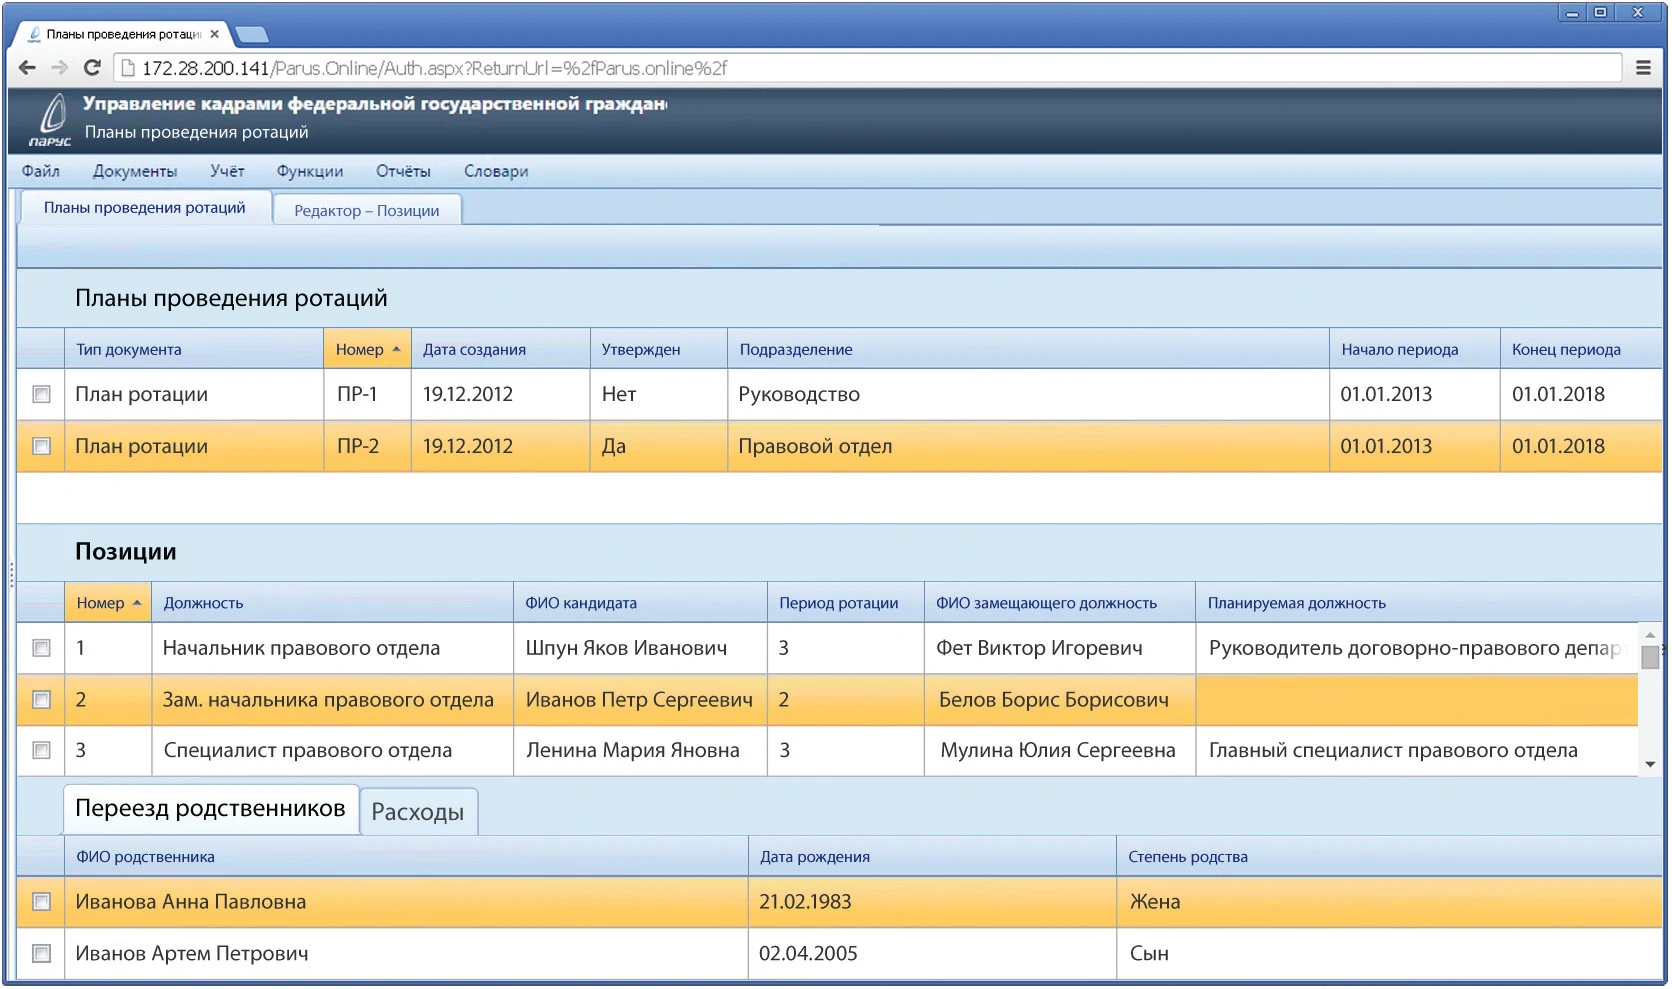This screenshot has width=1672, height=989.
Task: Select Белов Борис Борисович cell
Action: click(1060, 700)
